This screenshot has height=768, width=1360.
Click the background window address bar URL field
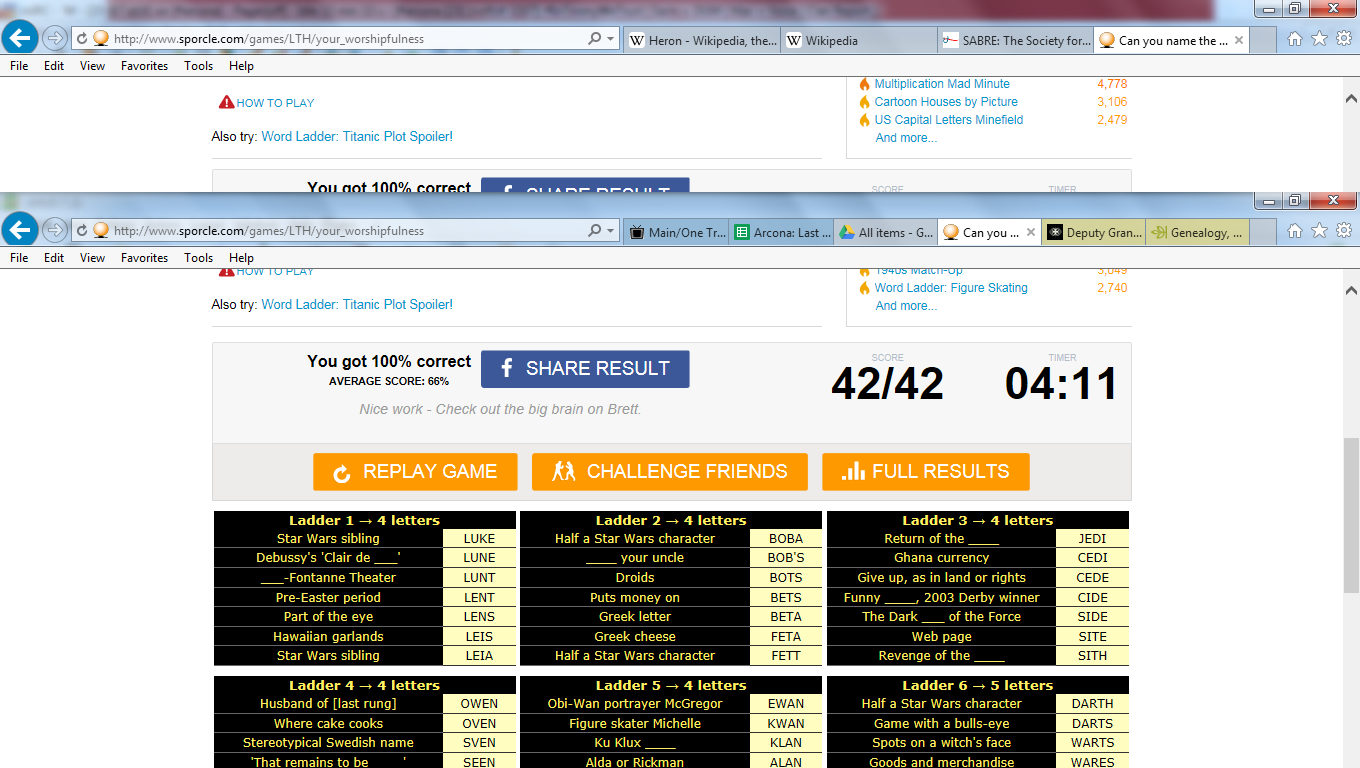(x=346, y=39)
